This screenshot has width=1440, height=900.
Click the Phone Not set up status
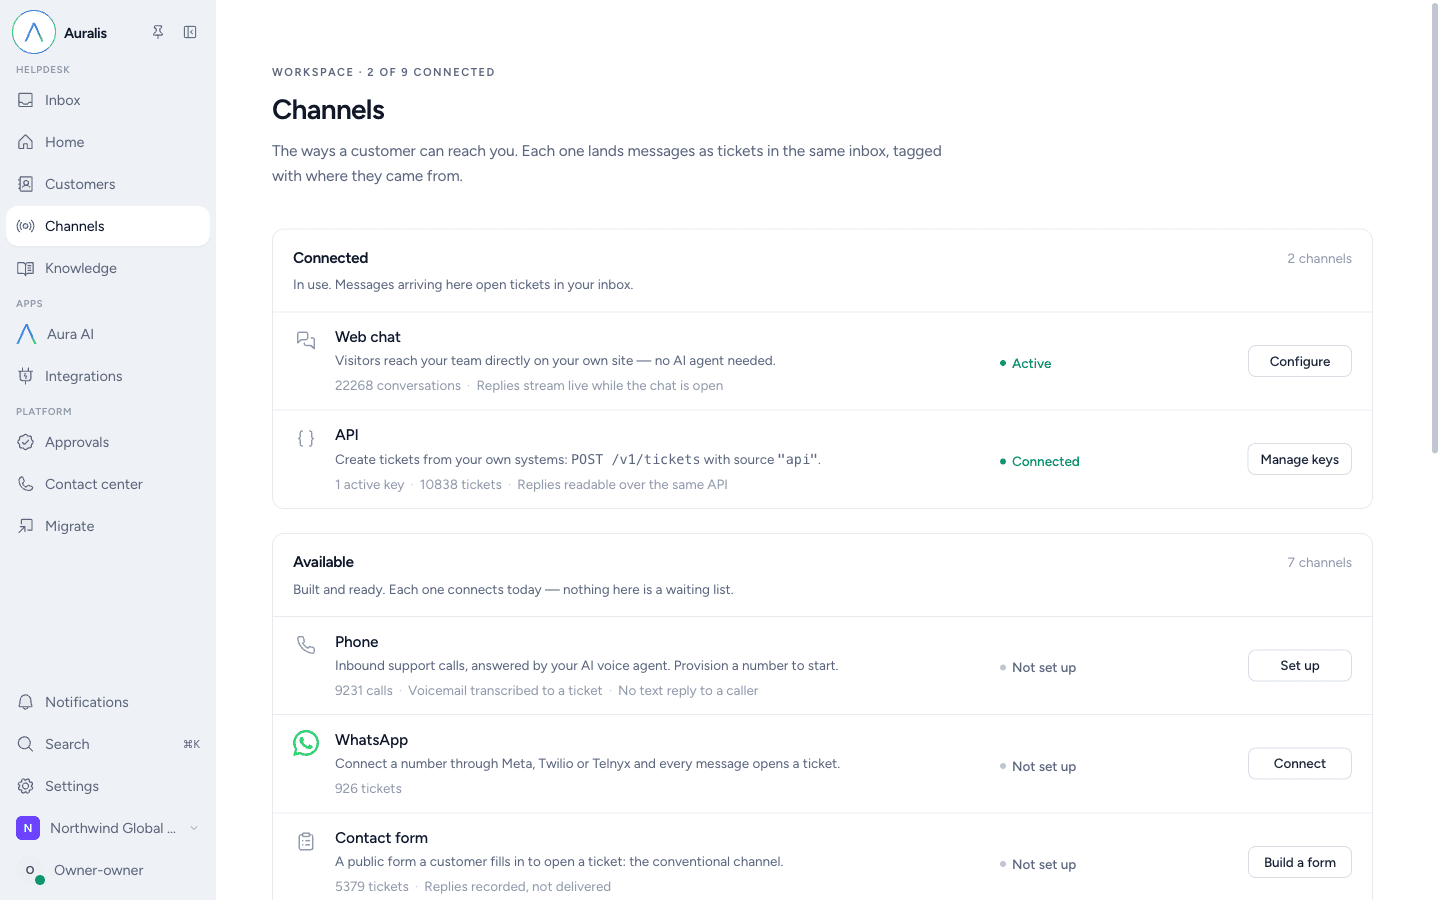(x=1037, y=667)
